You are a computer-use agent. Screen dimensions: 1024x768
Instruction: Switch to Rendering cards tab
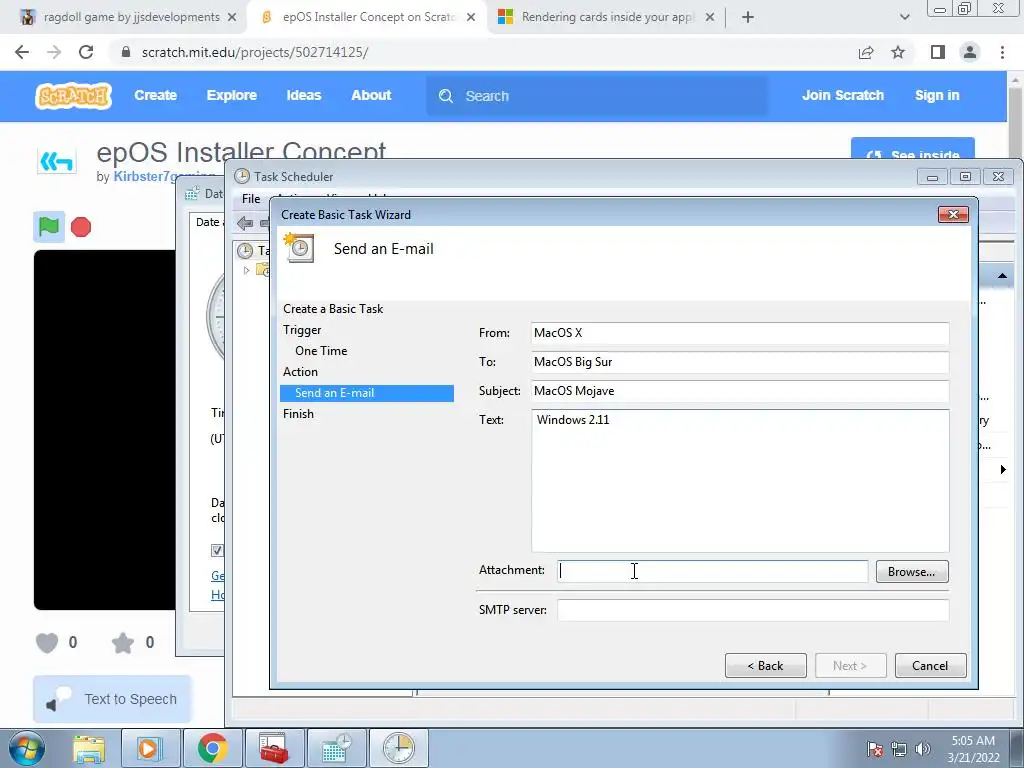605,17
